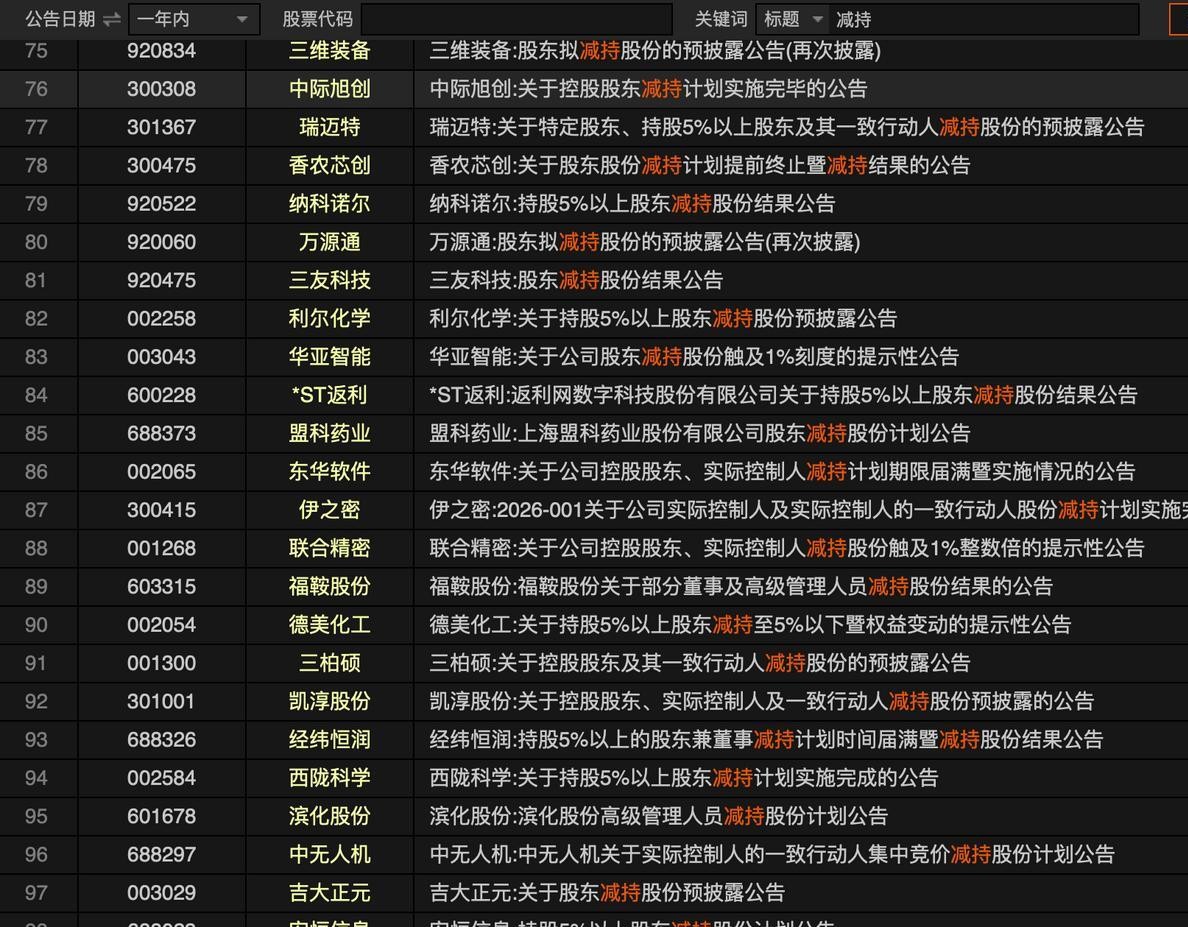Click stock code 300475
This screenshot has width=1188, height=927.
[161, 165]
